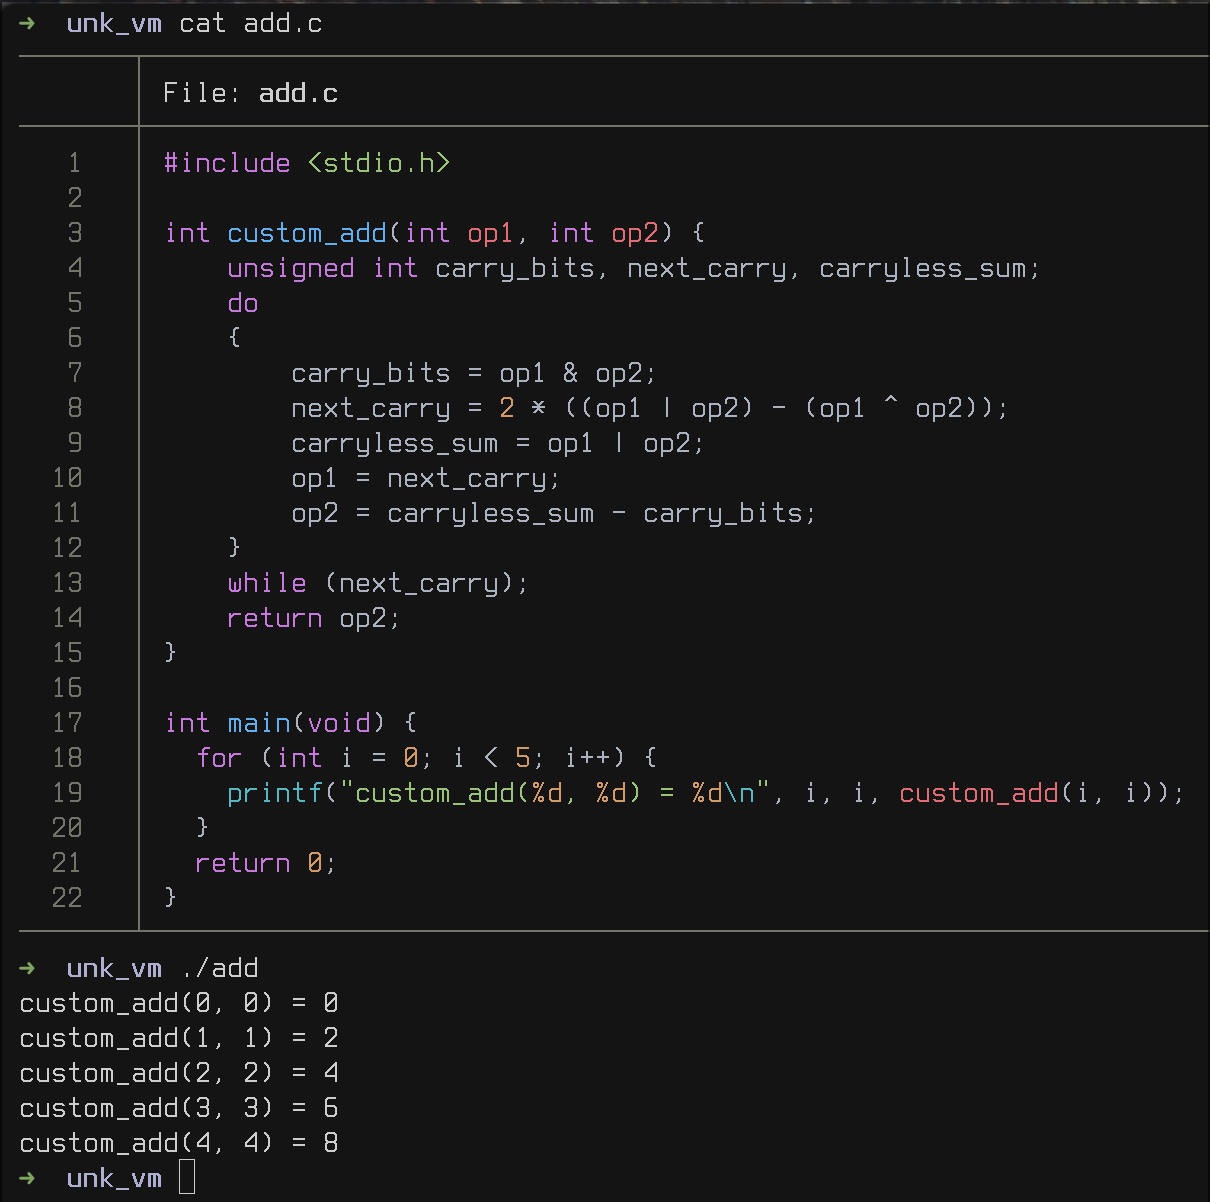Select the unsigned keyword on line 4
The height and width of the screenshot is (1202, 1210).
pos(290,268)
